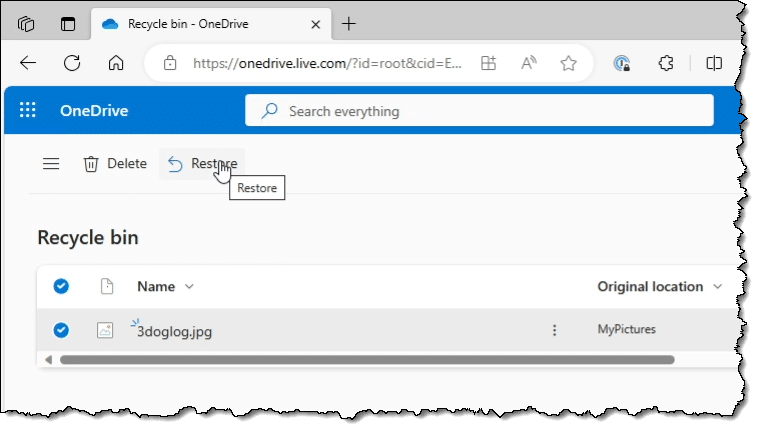Viewport: 762px width, 432px height.
Task: Open the split screen icon
Action: coord(714,63)
